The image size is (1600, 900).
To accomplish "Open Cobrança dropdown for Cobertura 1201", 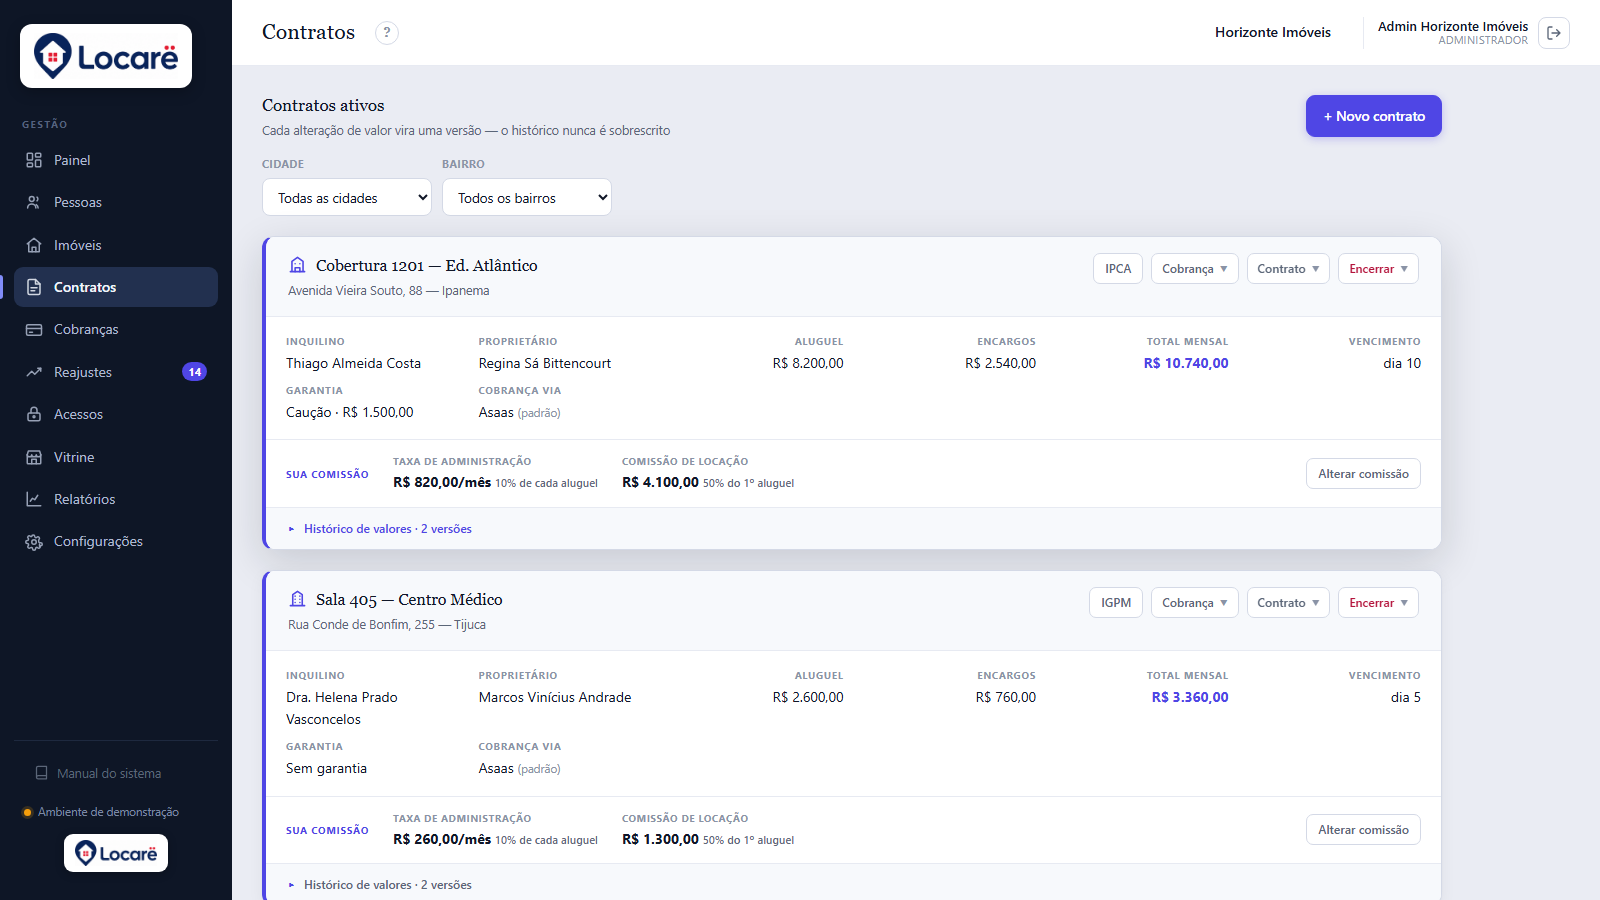I will pos(1195,268).
